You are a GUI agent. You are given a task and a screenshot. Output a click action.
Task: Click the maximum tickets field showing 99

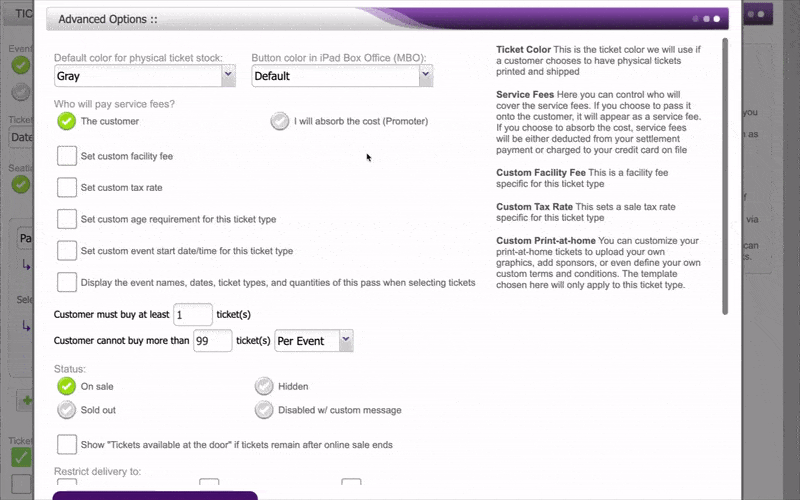point(212,341)
